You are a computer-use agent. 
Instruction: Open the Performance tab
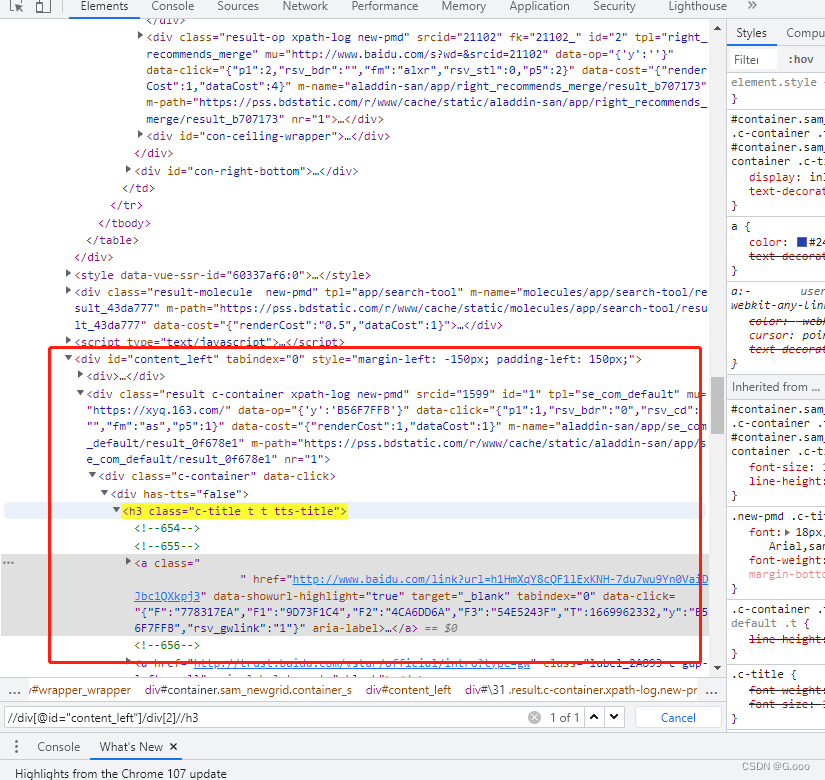click(385, 6)
